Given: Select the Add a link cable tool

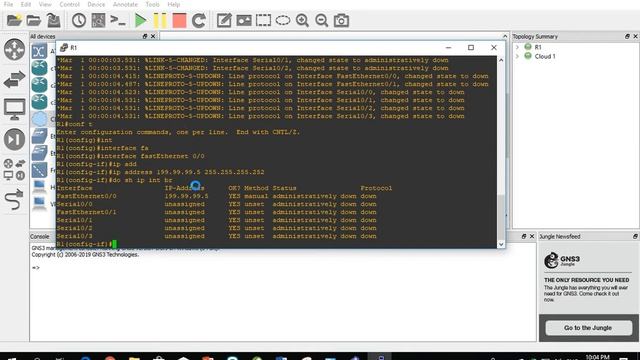Looking at the screenshot, I should point(14,200).
